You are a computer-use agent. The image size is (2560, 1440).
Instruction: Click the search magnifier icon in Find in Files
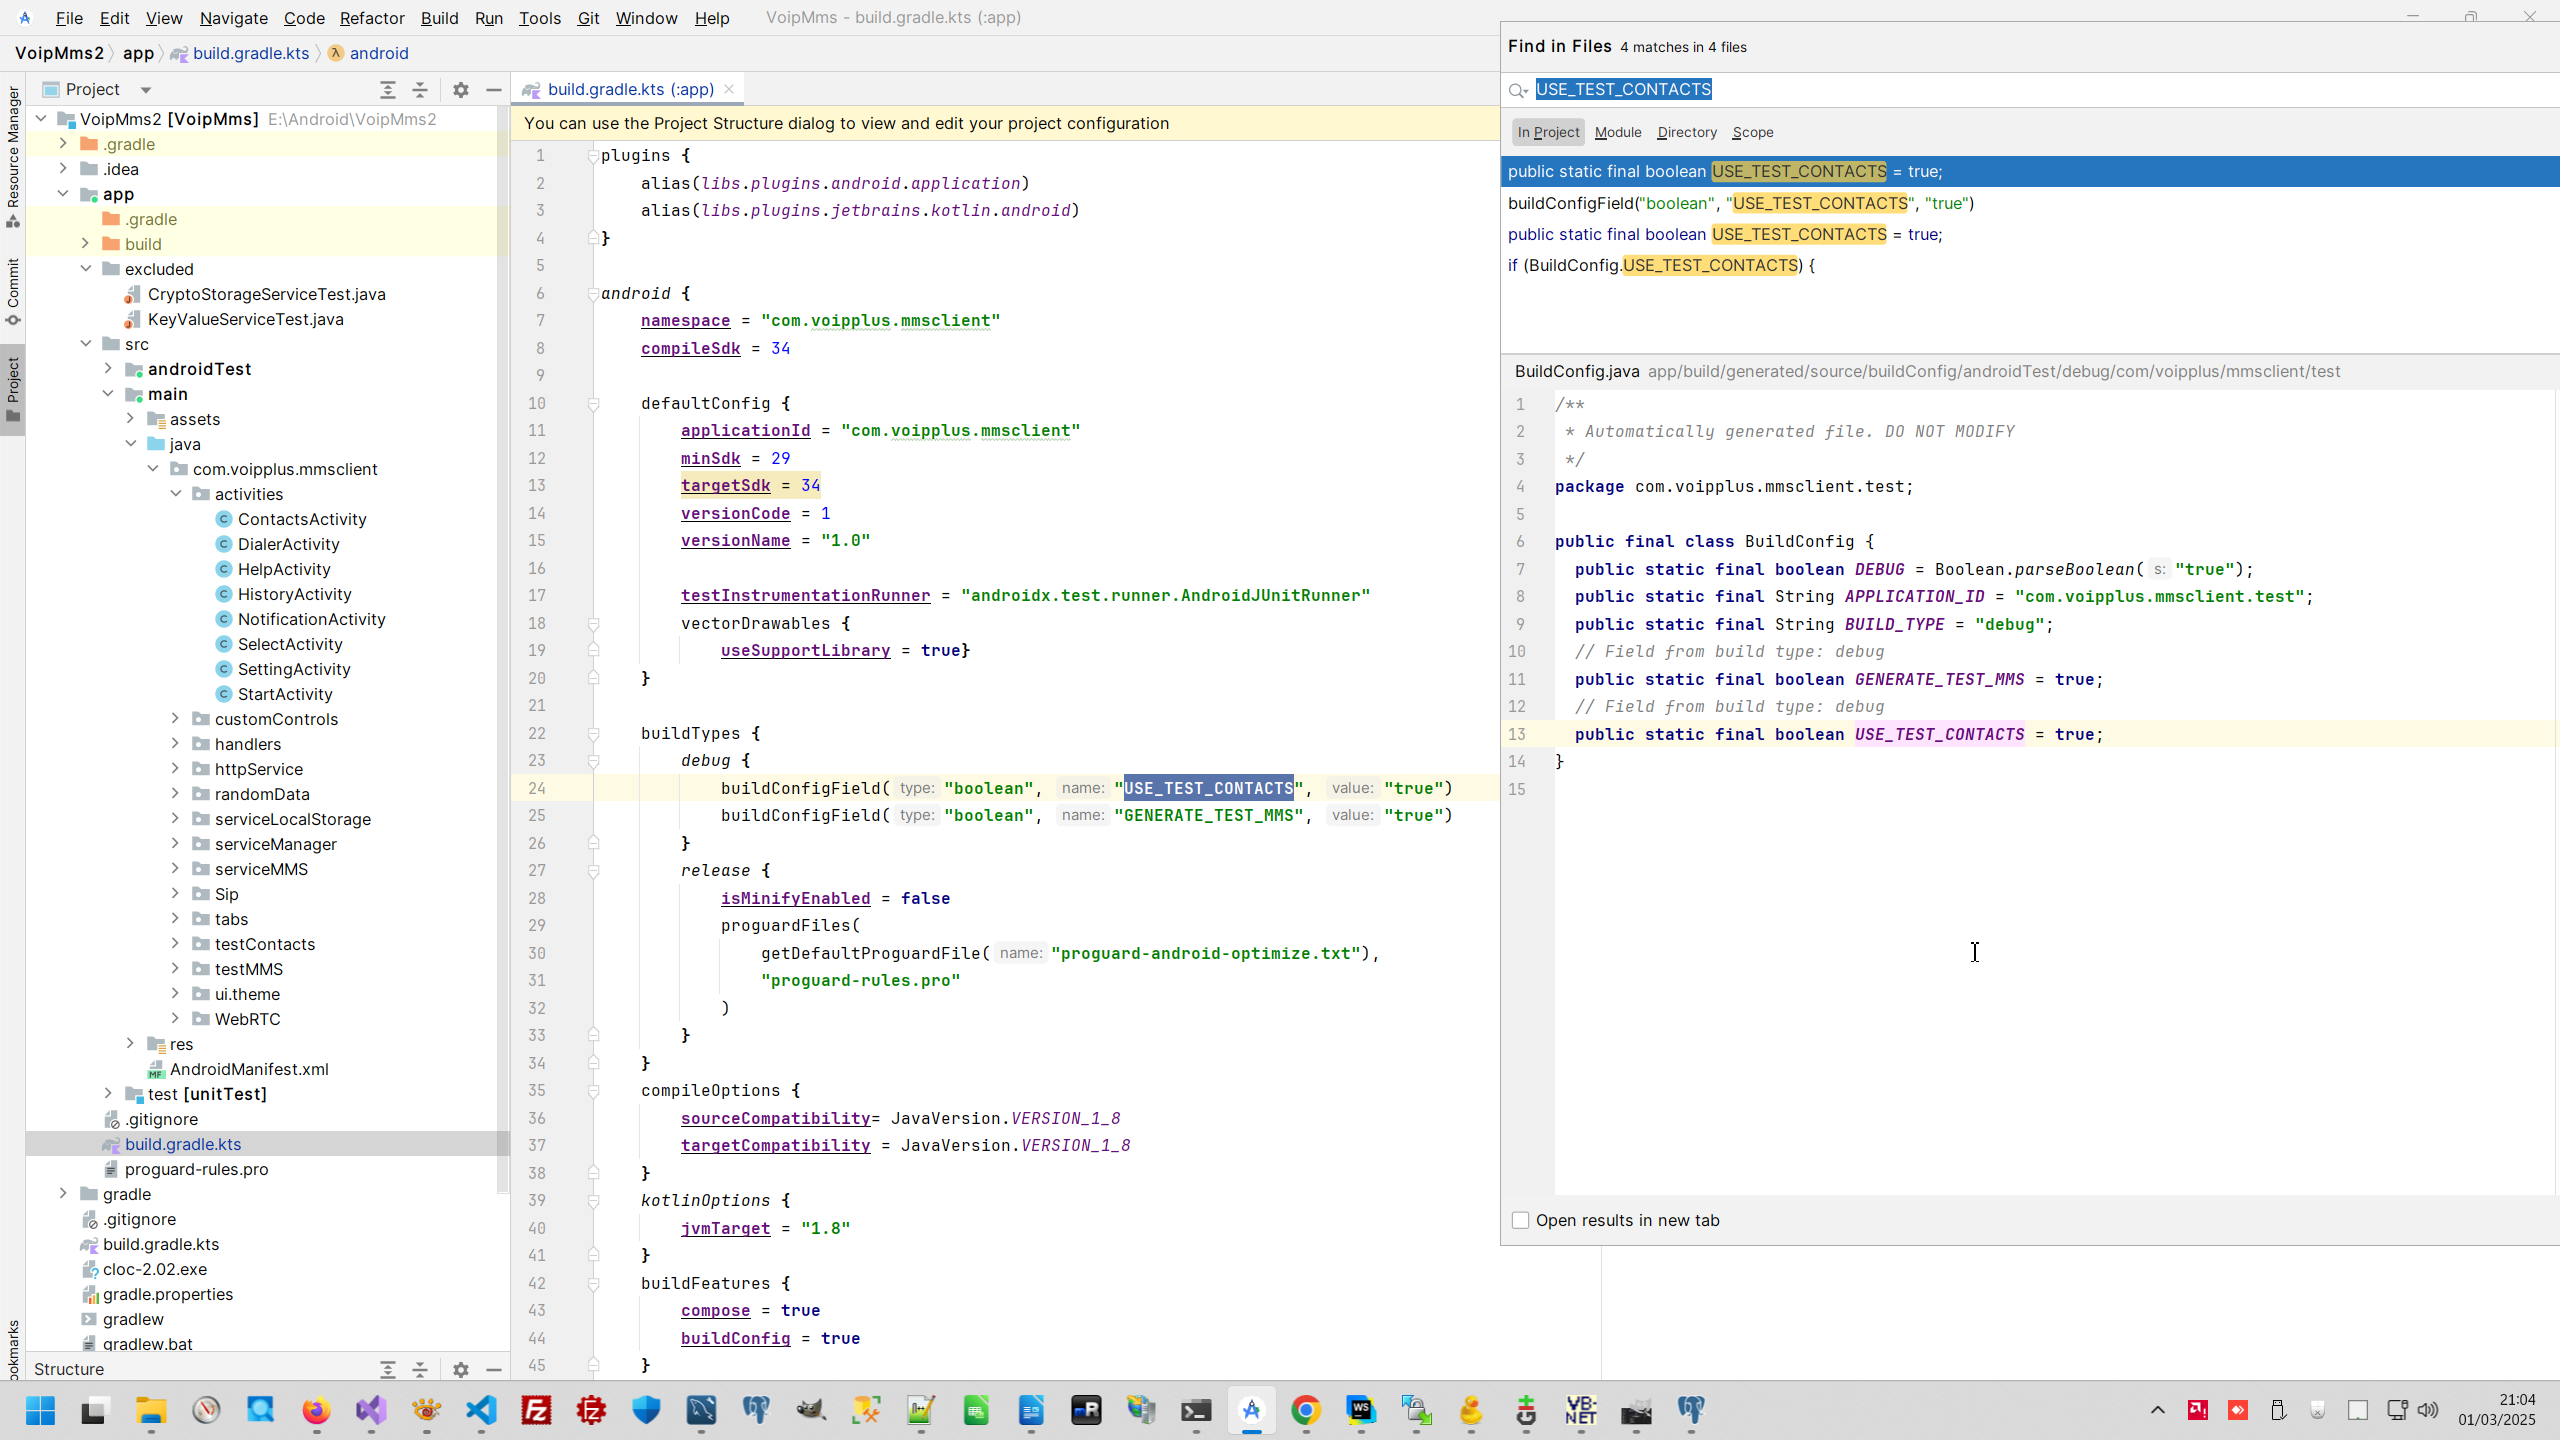[x=1518, y=90]
